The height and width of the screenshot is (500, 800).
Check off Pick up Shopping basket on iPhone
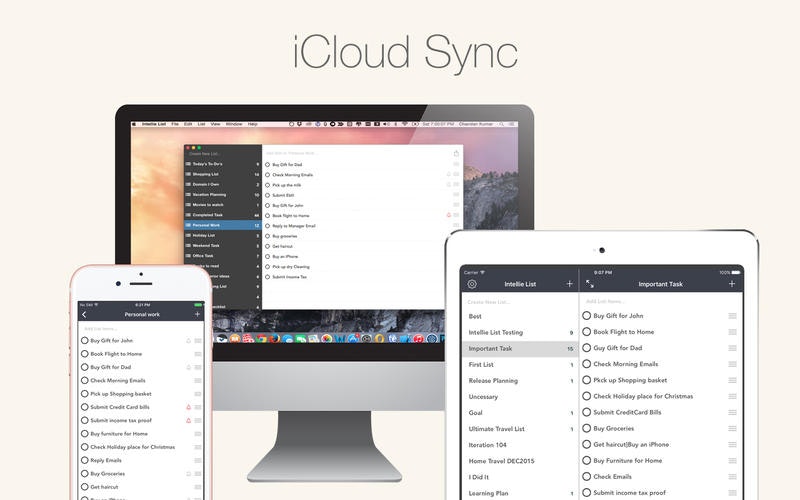85,394
